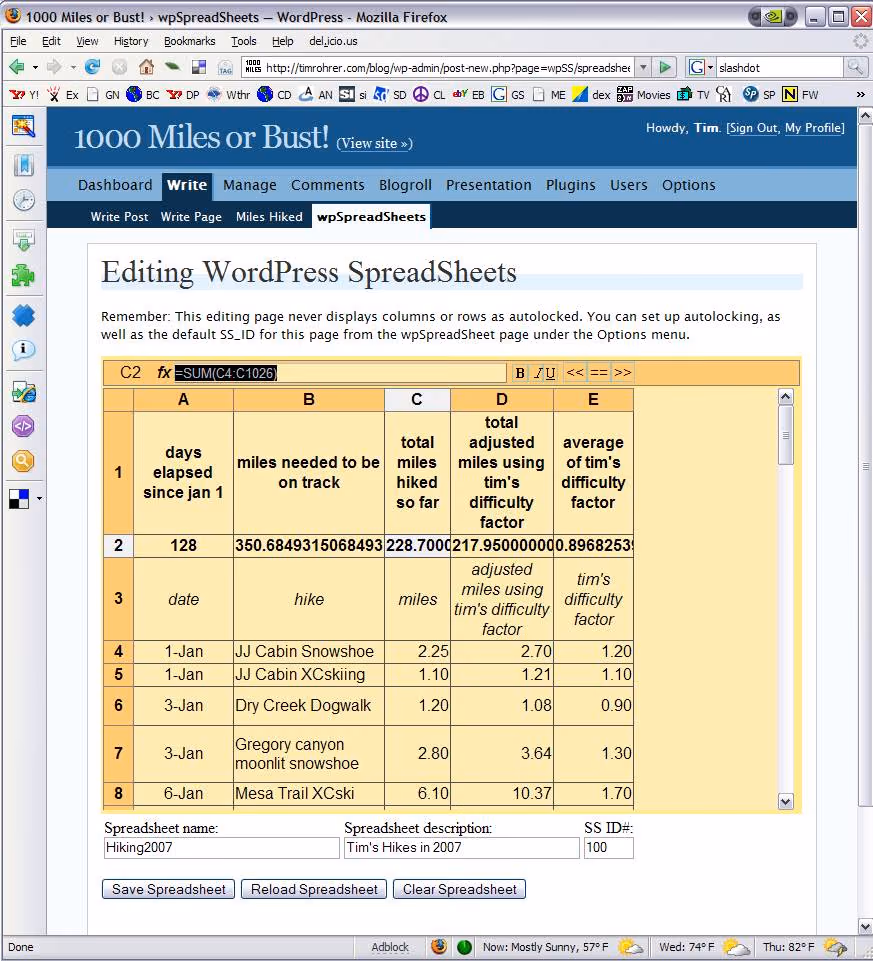Go to the Home page icon

coord(146,67)
